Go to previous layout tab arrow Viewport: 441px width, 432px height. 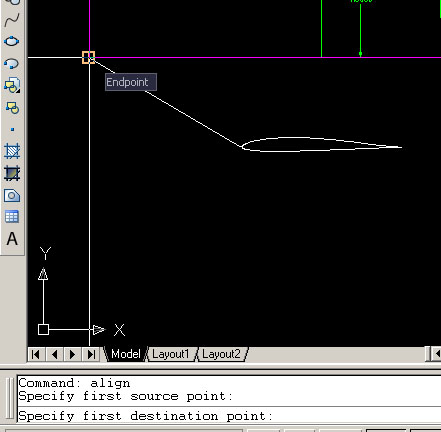click(54, 354)
